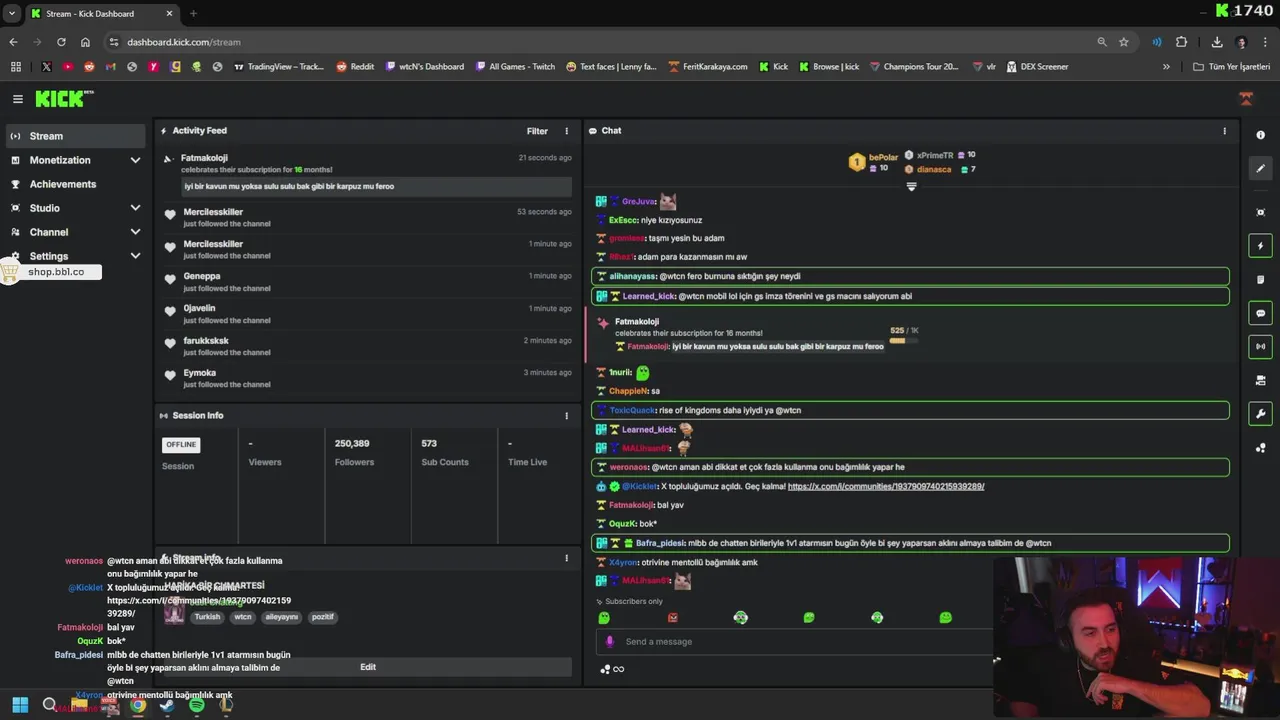
Task: Open the Stream Info three-dot menu
Action: coord(566,559)
